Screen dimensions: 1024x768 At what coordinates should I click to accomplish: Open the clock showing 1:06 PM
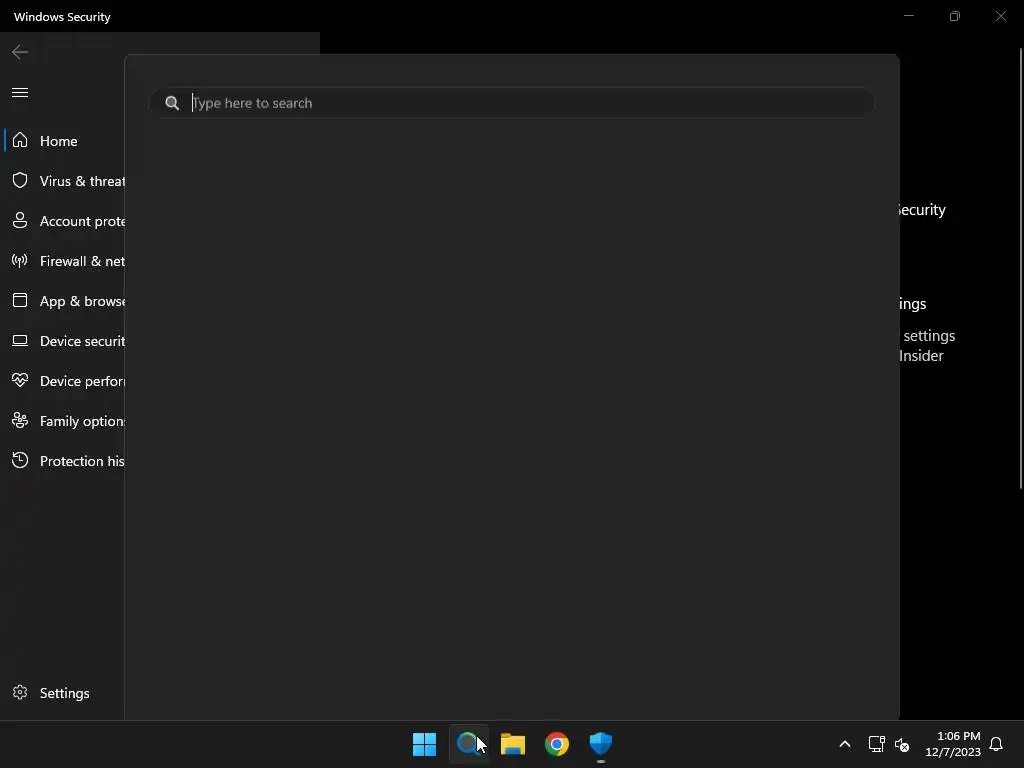[x=953, y=744]
